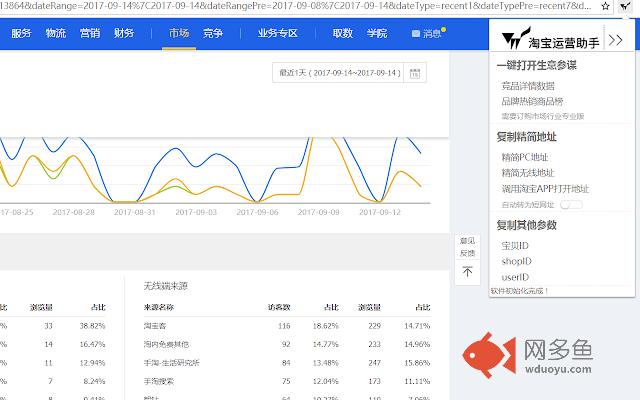Bookmark this page with the star icon
This screenshot has width=640, height=400.
pyautogui.click(x=605, y=6)
